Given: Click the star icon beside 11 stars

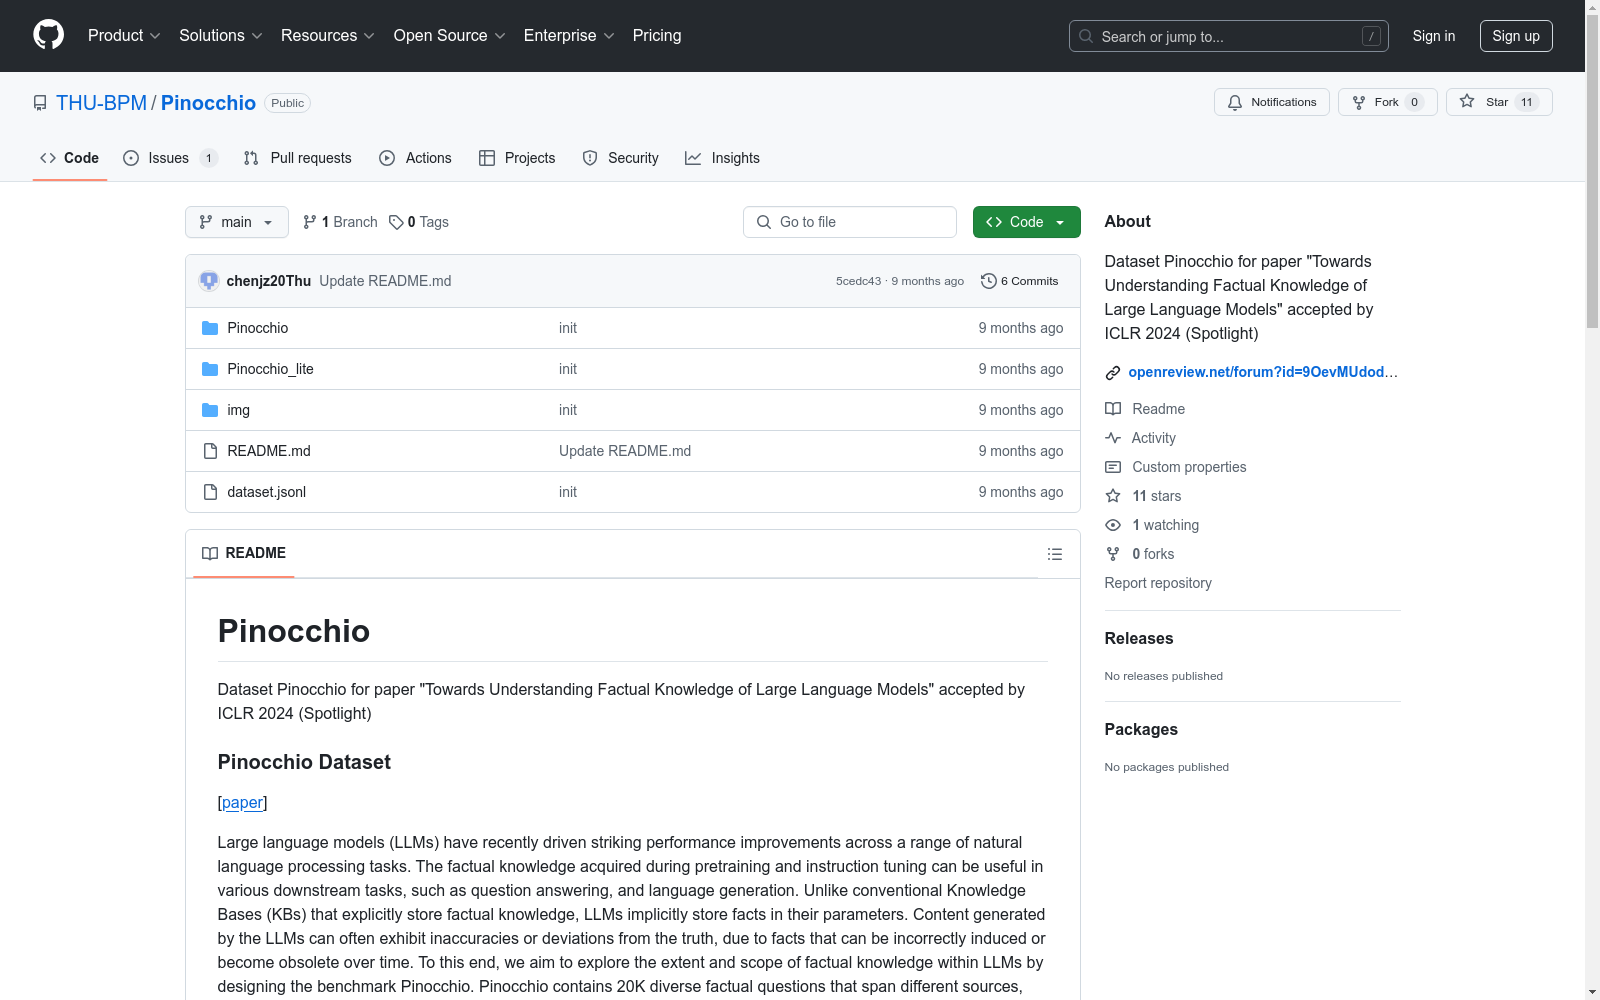Looking at the screenshot, I should (1113, 496).
